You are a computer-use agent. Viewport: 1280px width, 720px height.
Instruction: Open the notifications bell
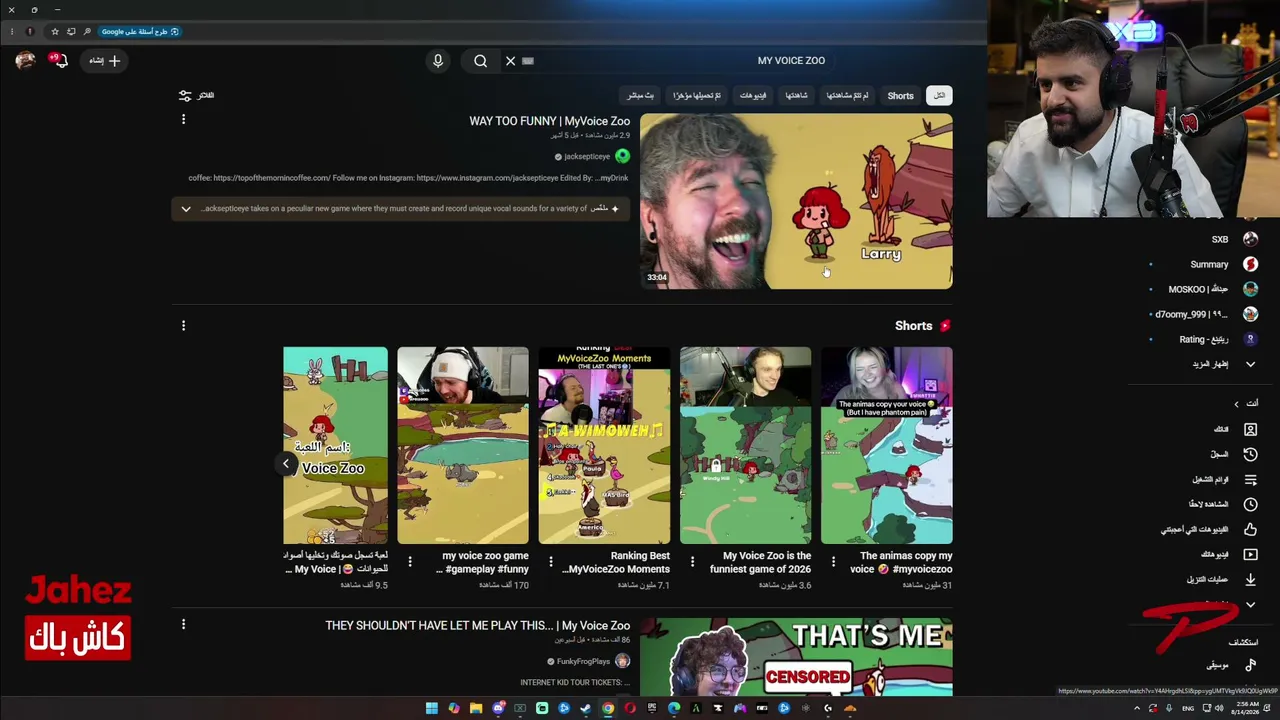pos(58,61)
